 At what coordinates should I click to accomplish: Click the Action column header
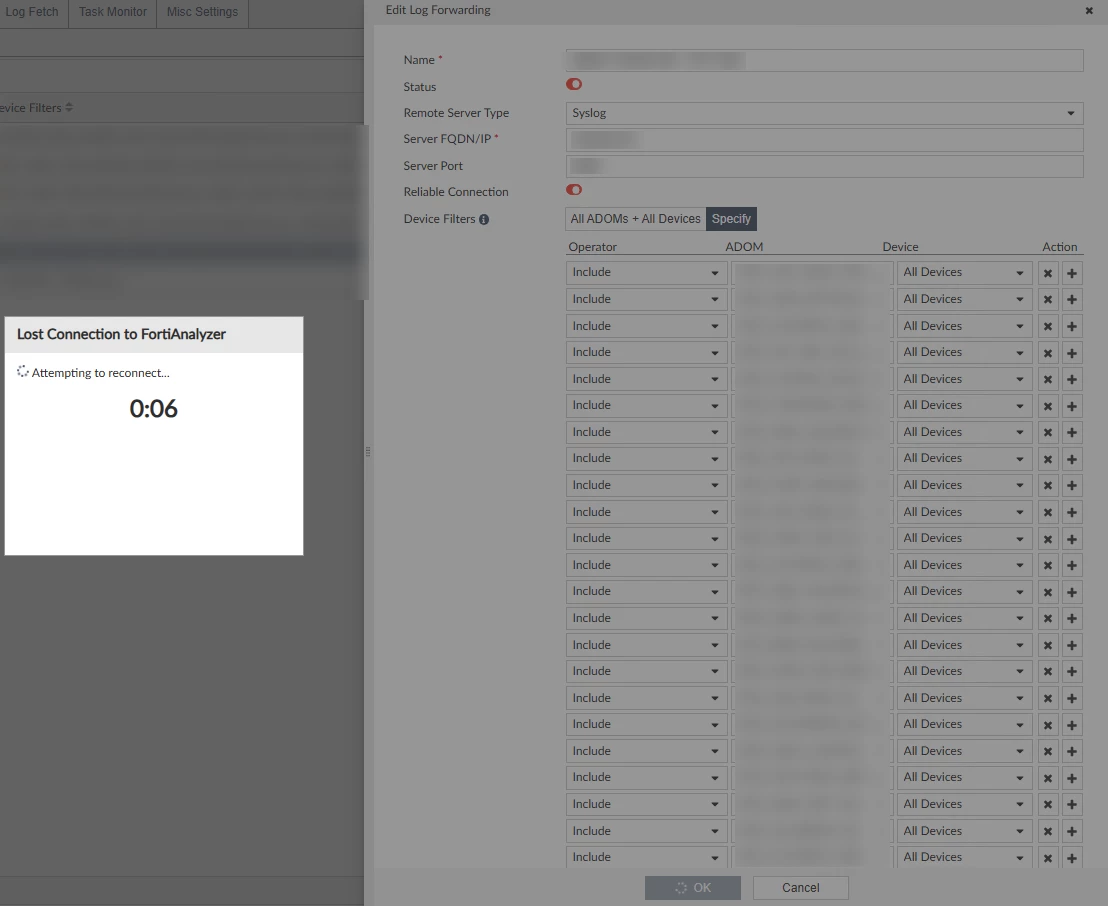pyautogui.click(x=1059, y=247)
